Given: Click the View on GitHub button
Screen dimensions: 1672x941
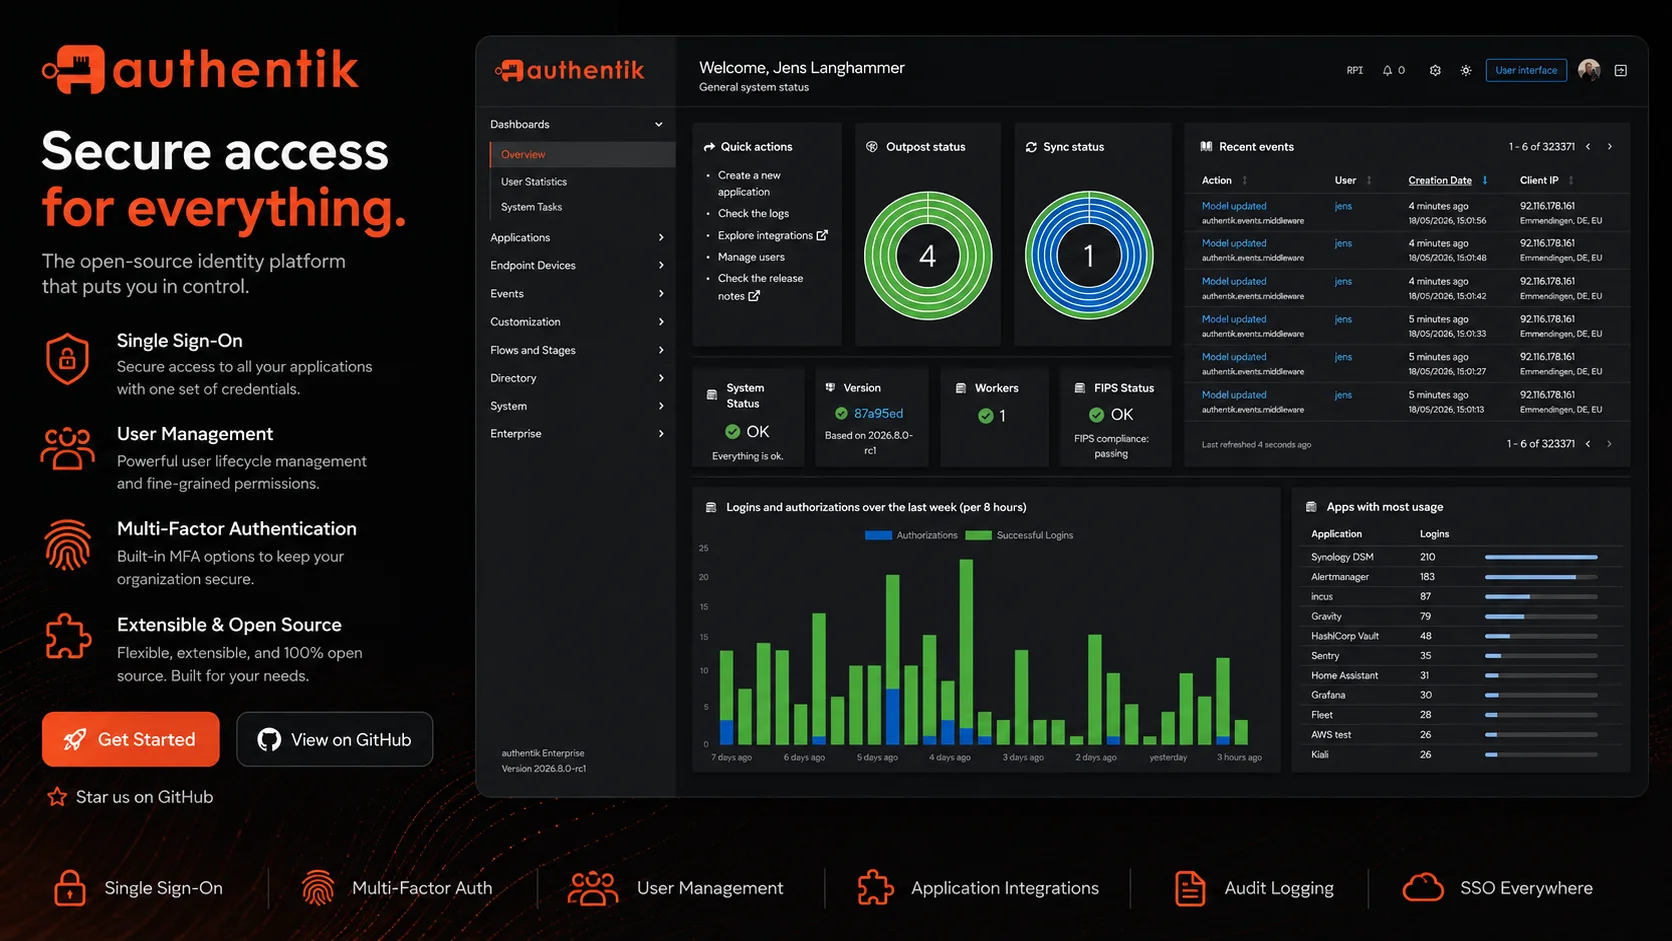Looking at the screenshot, I should pyautogui.click(x=335, y=739).
